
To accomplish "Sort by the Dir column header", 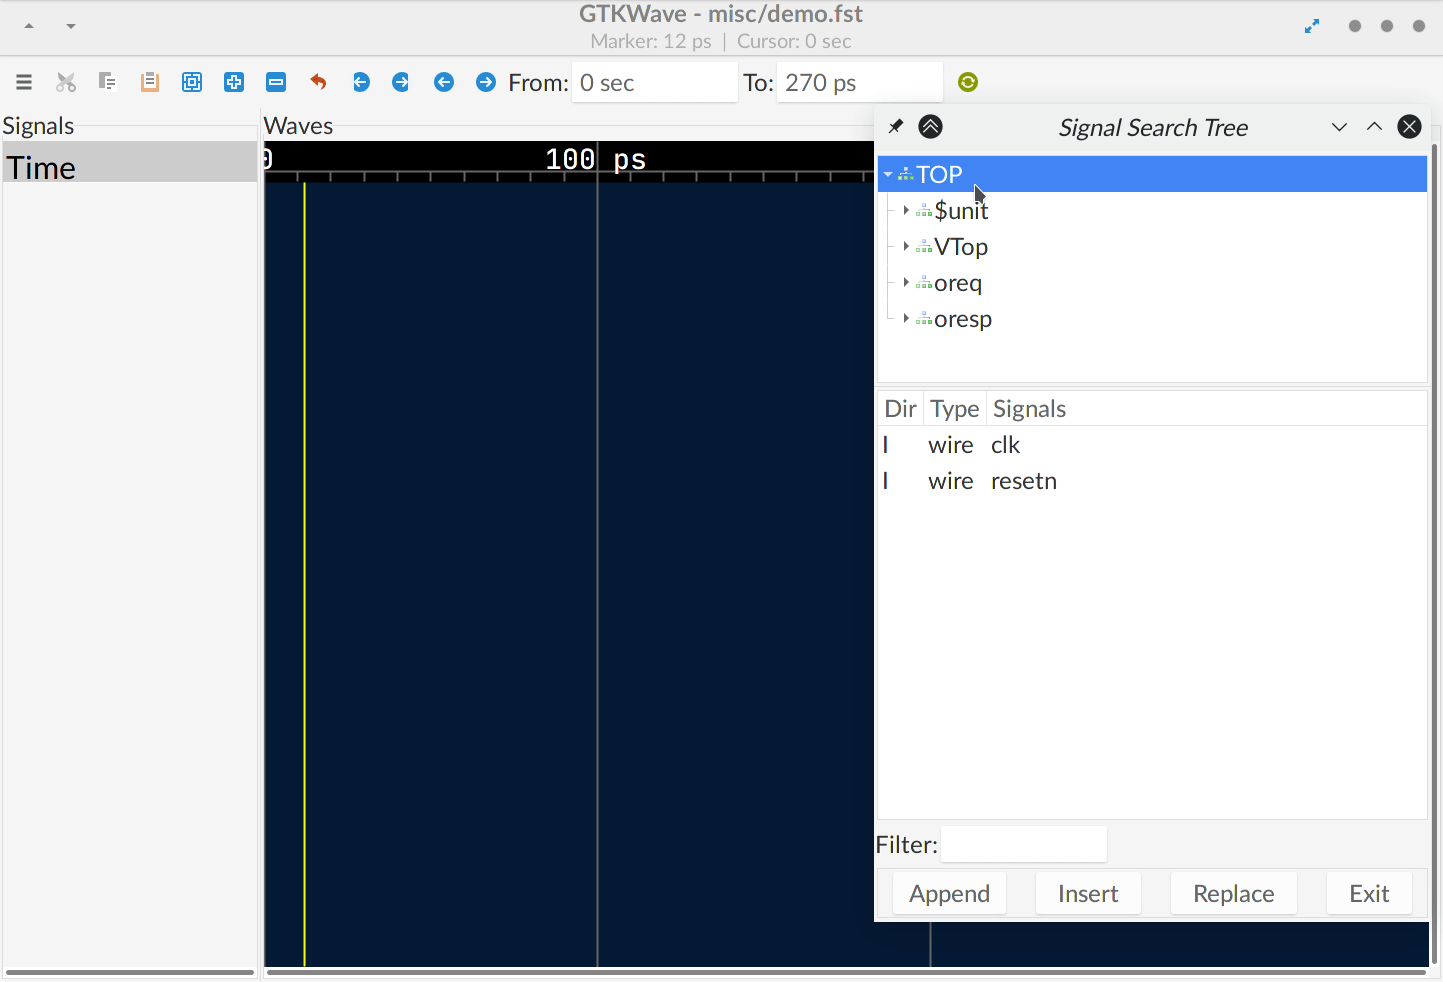I will [900, 409].
